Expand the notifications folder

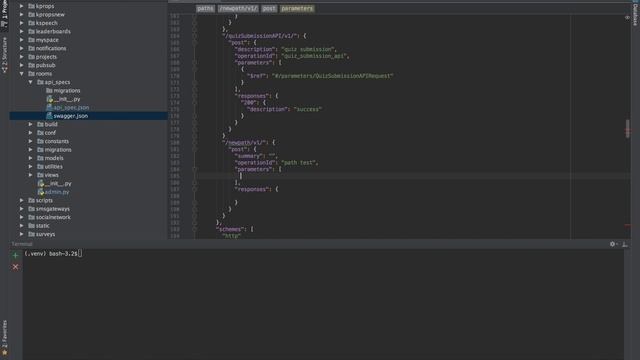22,49
